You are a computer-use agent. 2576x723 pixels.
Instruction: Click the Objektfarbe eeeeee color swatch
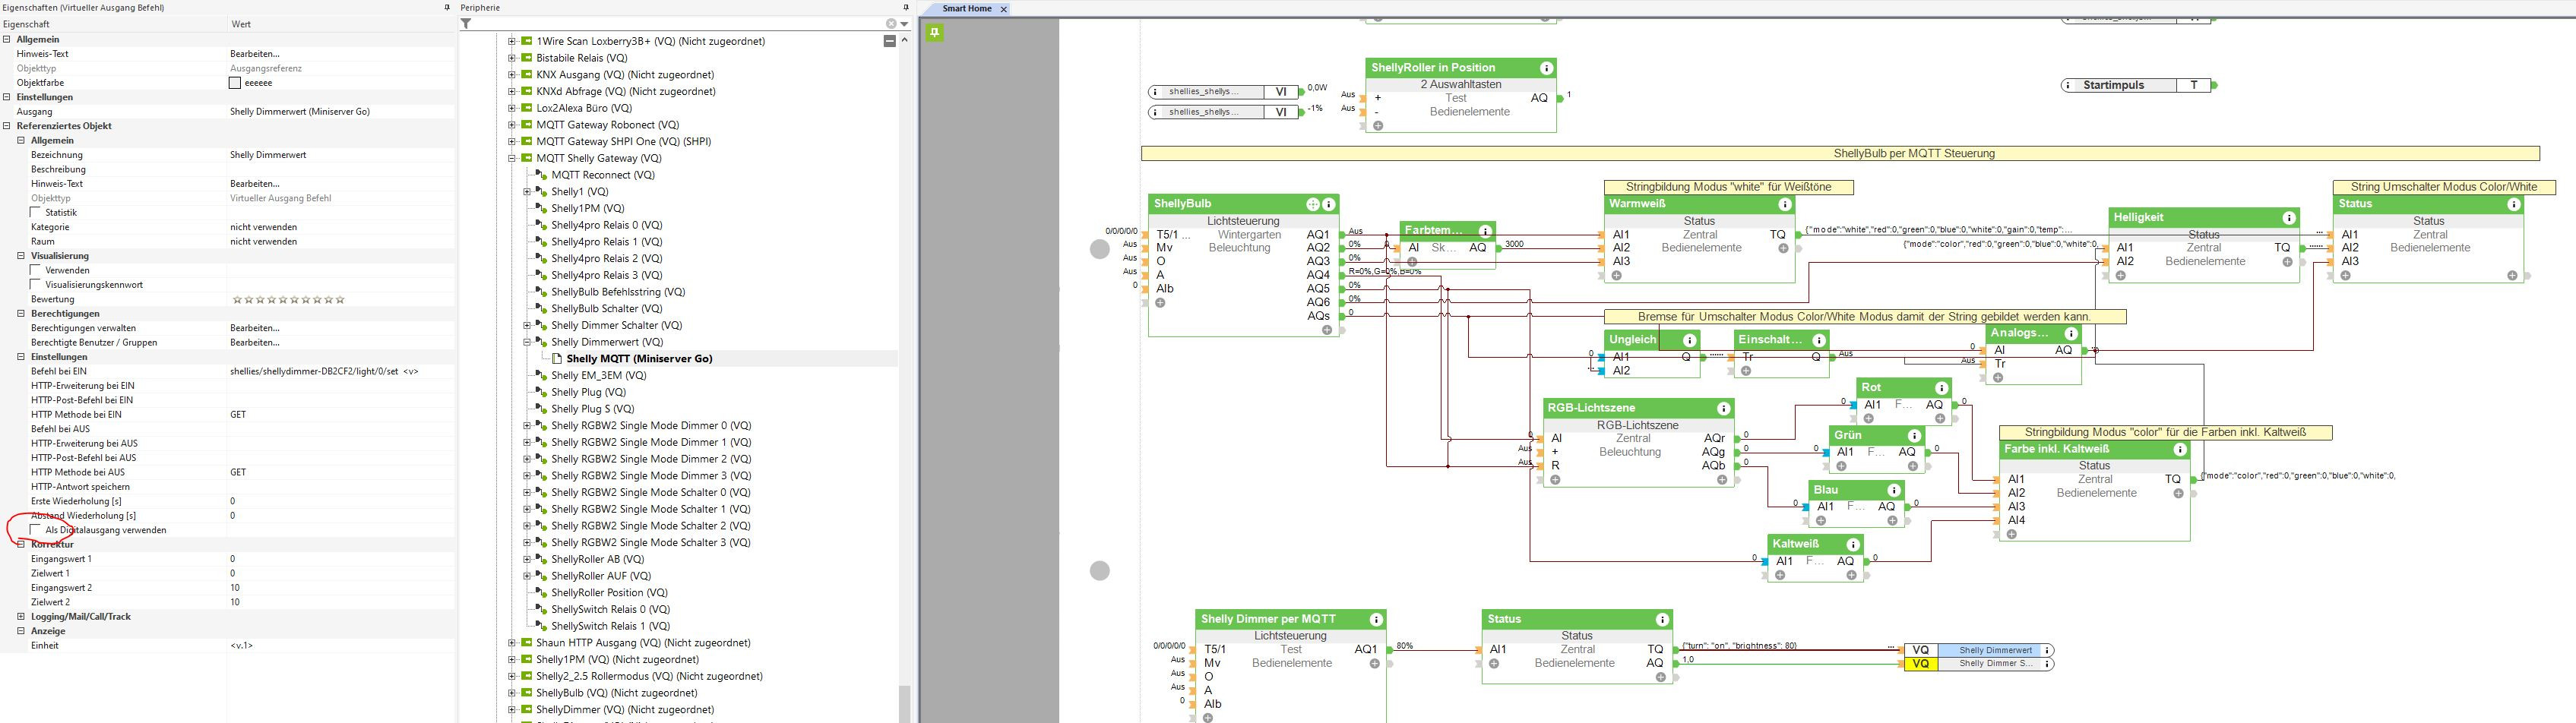[x=235, y=83]
